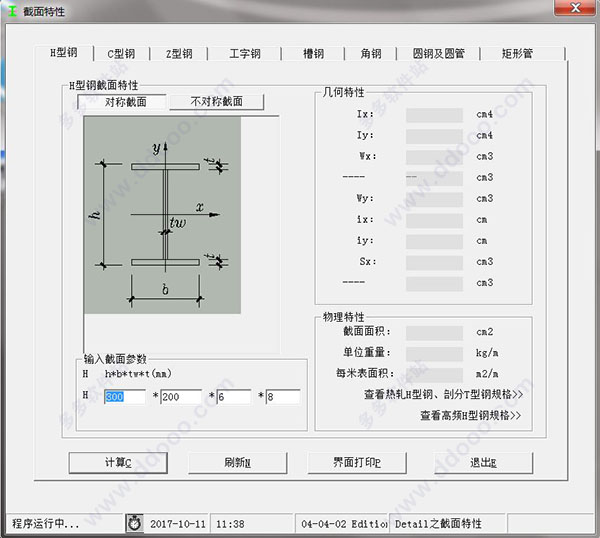Click the Wx result field
This screenshot has width=600, height=538.
[x=434, y=157]
